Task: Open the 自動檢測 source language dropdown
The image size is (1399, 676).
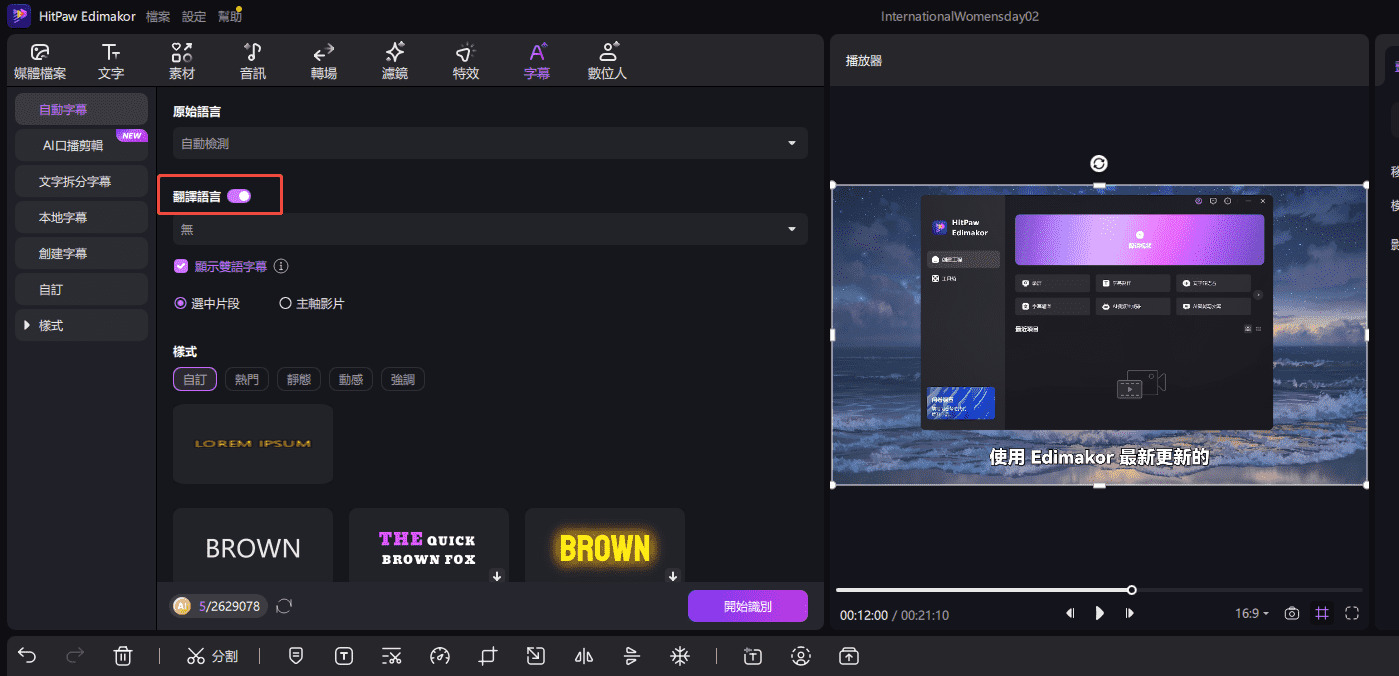Action: (x=488, y=143)
